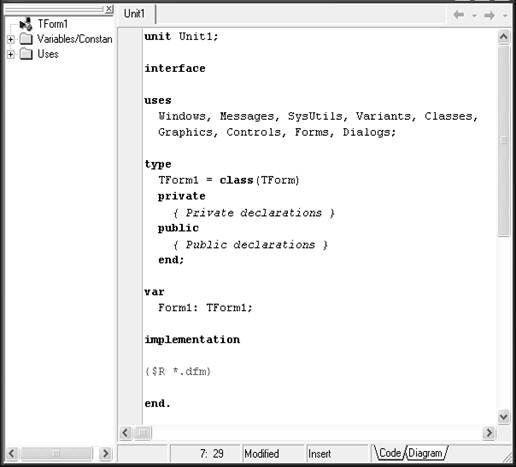Expand the Uses tree node
516x467 pixels.
(x=11, y=54)
